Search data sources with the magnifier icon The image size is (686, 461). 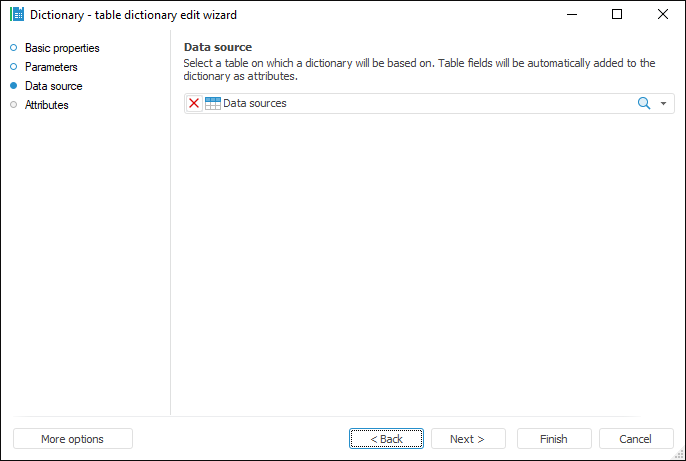[x=644, y=103]
